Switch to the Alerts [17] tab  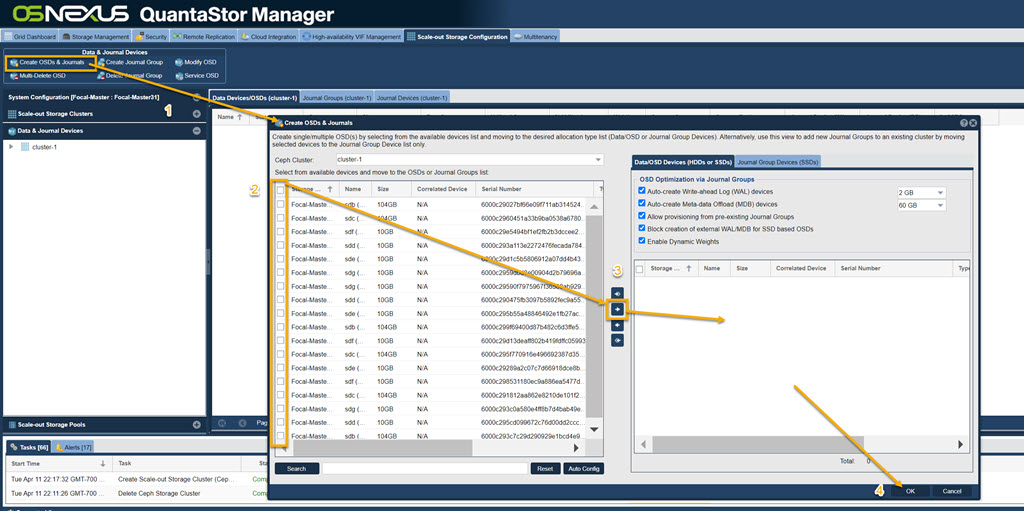coord(72,448)
